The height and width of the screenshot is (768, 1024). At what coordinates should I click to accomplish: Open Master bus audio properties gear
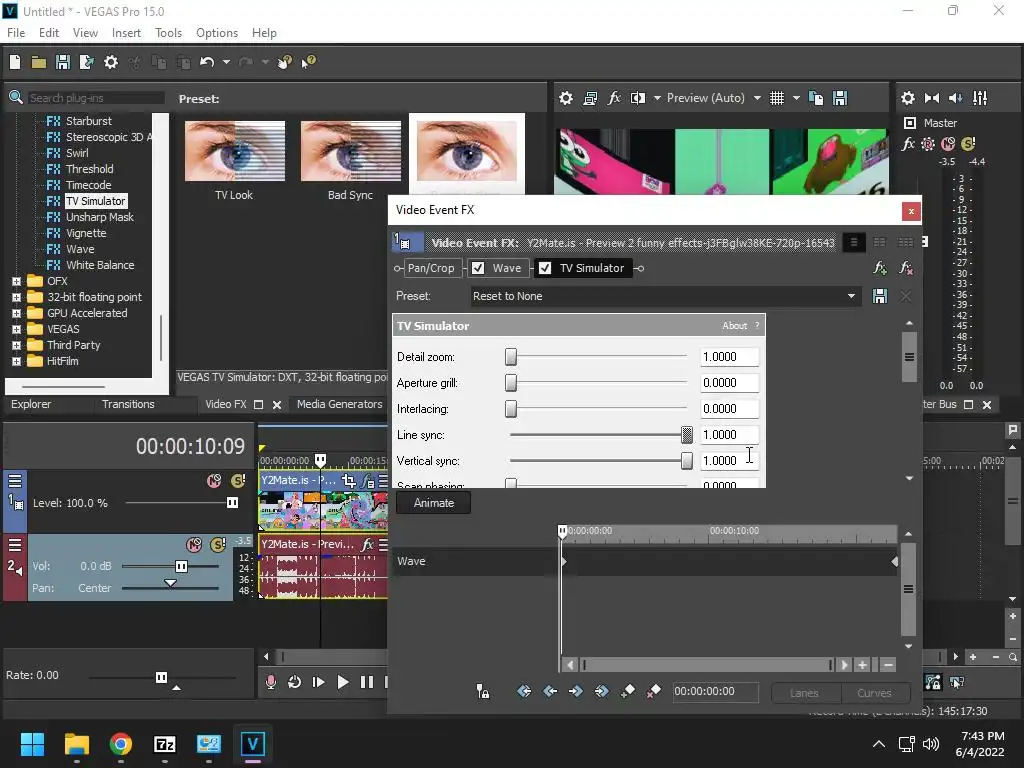coord(908,98)
